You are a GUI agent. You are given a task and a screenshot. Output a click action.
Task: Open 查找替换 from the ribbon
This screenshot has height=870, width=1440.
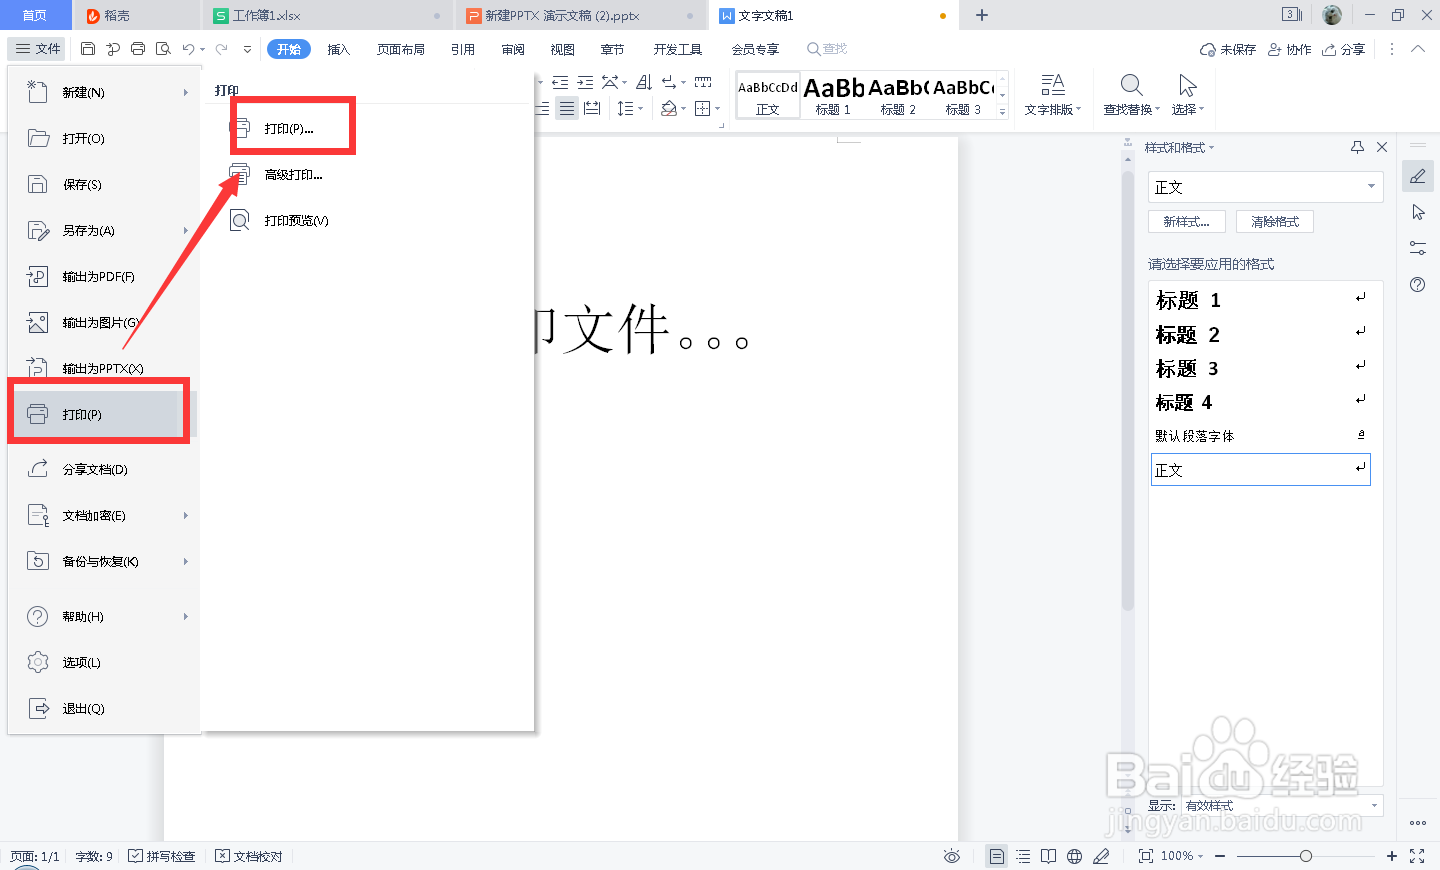[x=1129, y=95]
